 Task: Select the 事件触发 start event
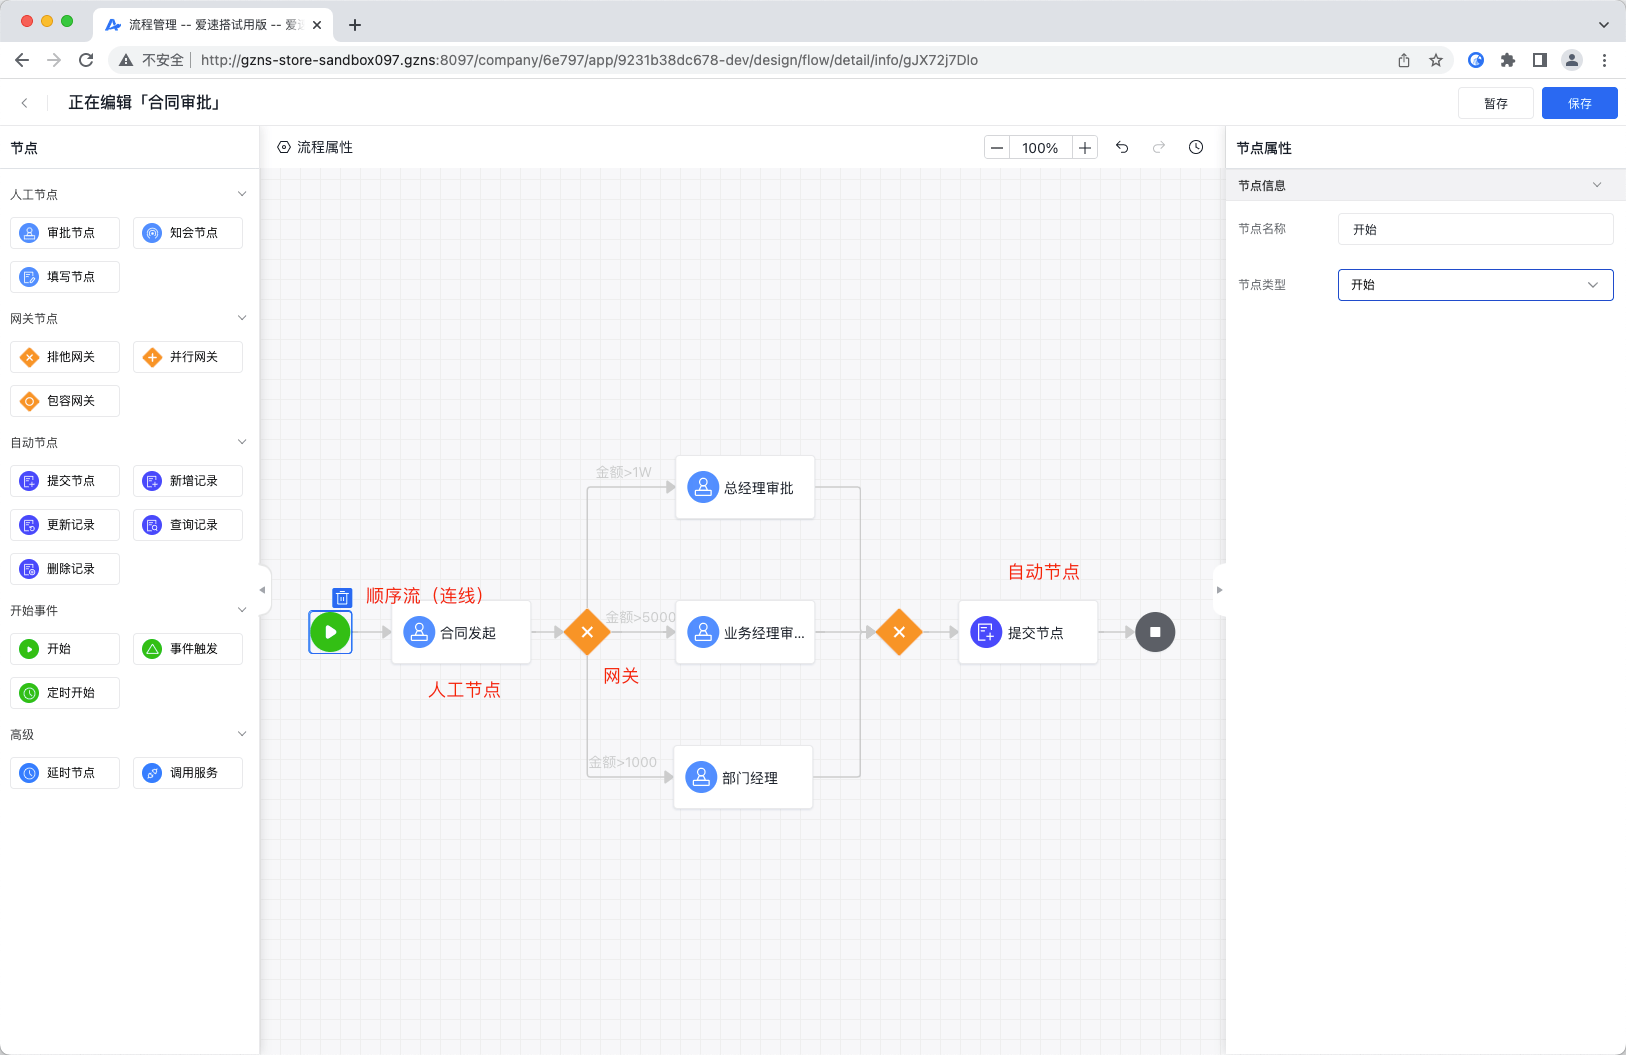click(187, 648)
